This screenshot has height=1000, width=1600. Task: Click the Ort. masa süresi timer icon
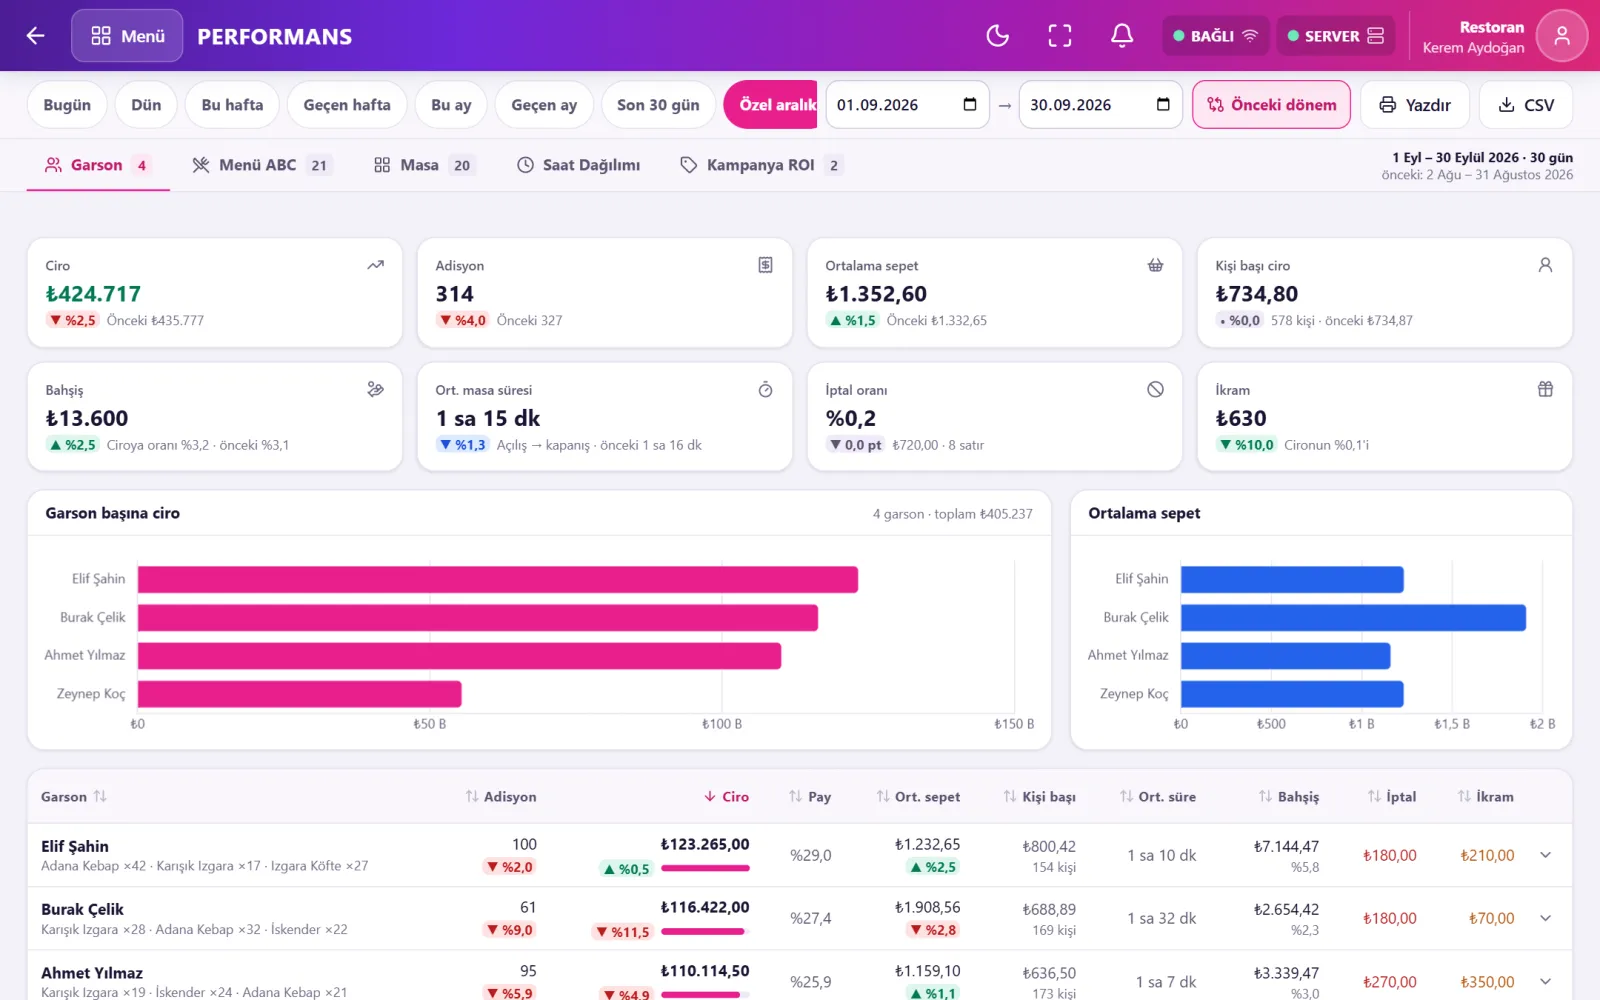pos(765,389)
